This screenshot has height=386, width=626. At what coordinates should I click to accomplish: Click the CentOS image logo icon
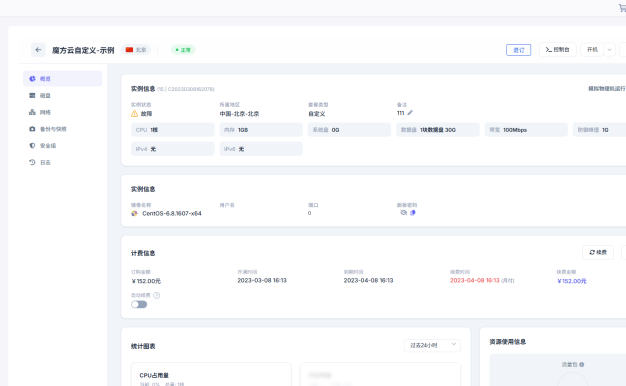135,214
